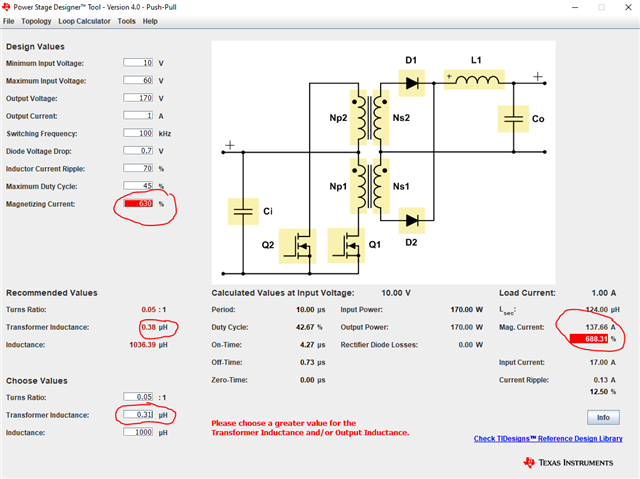Open the Help menu
Screen dimensions: 640x479
tap(150, 21)
